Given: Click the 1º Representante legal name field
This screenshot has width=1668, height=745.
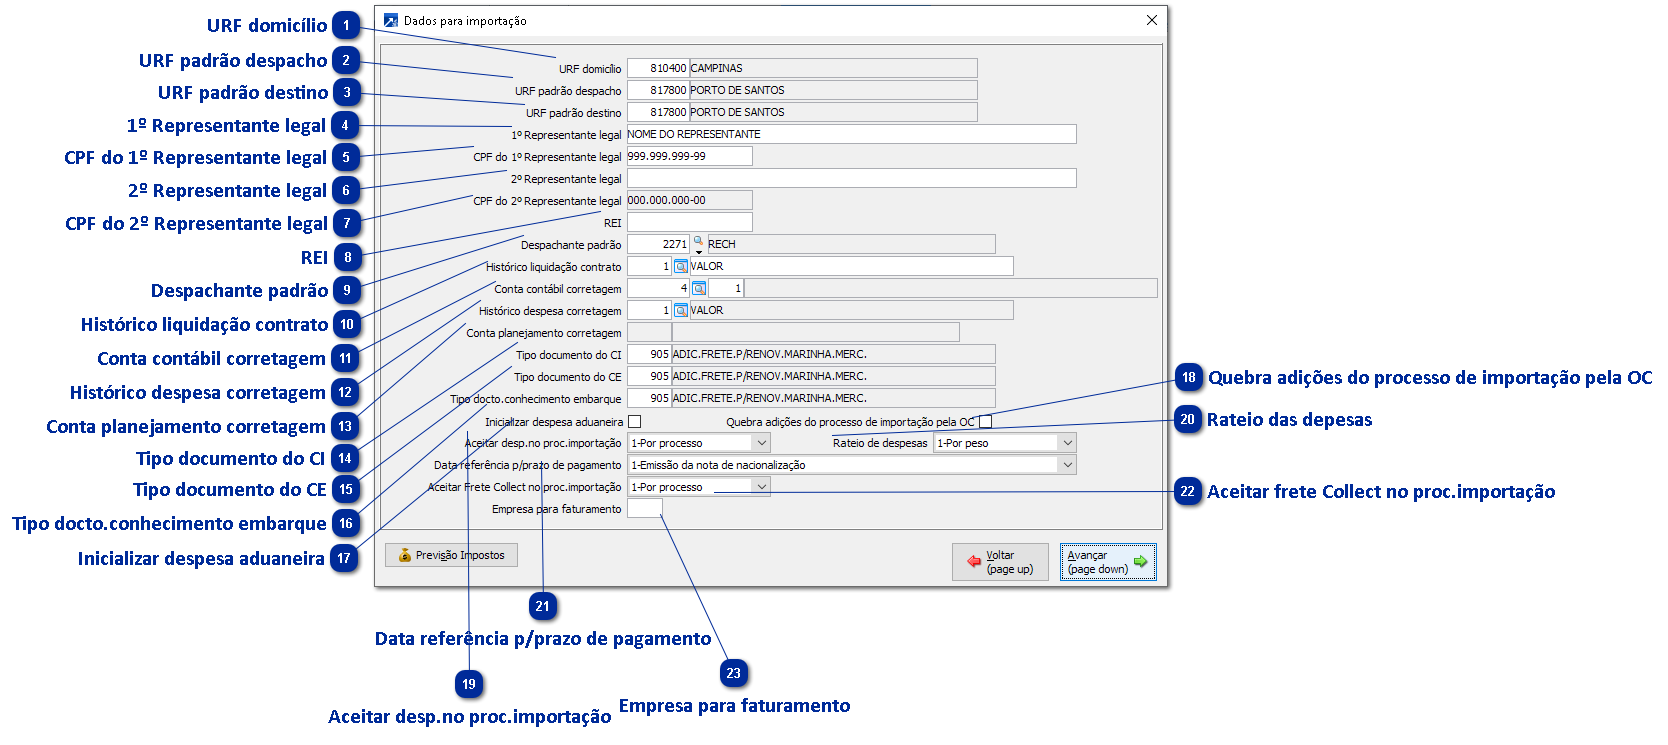Looking at the screenshot, I should tap(852, 134).
